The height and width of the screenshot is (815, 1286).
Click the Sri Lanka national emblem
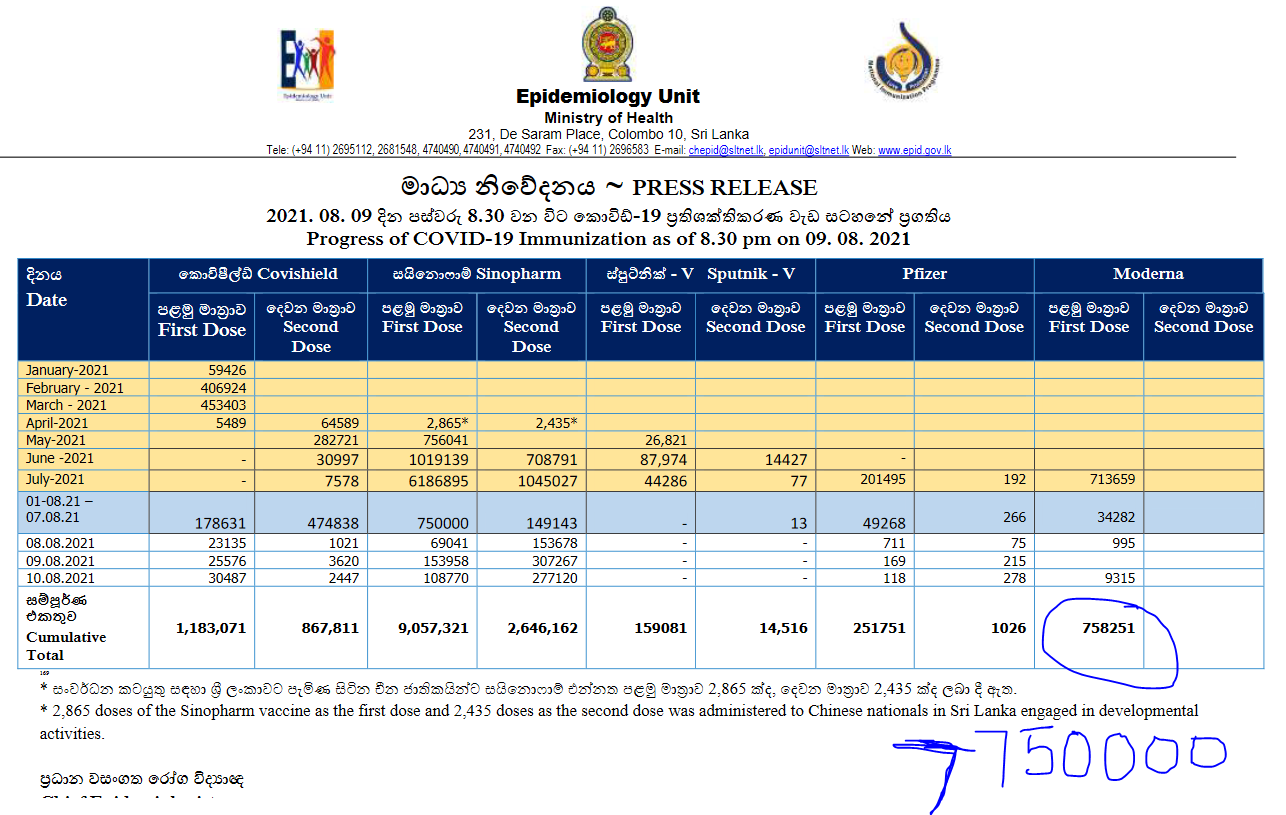tap(607, 45)
